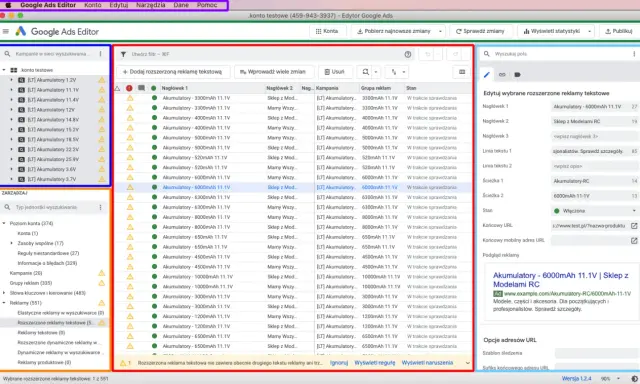This screenshot has width=640, height=384.
Task: Collapse Poziom konta (374) node
Action: (4, 223)
